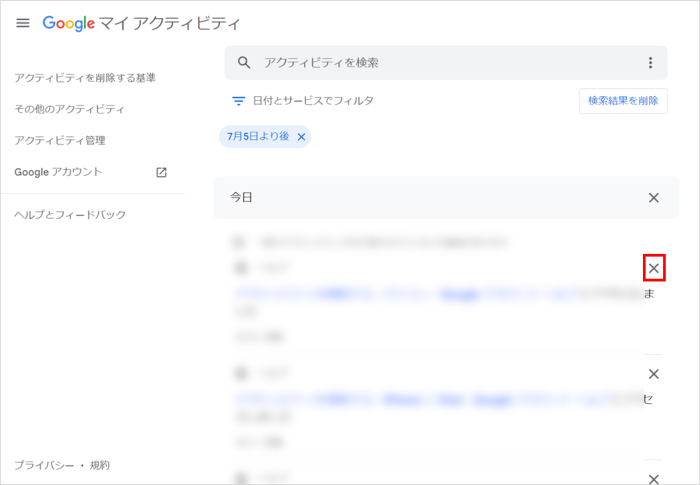Screen dimensions: 700x485
Task: Delete the first activity item (red-boxed X)
Action: [653, 268]
